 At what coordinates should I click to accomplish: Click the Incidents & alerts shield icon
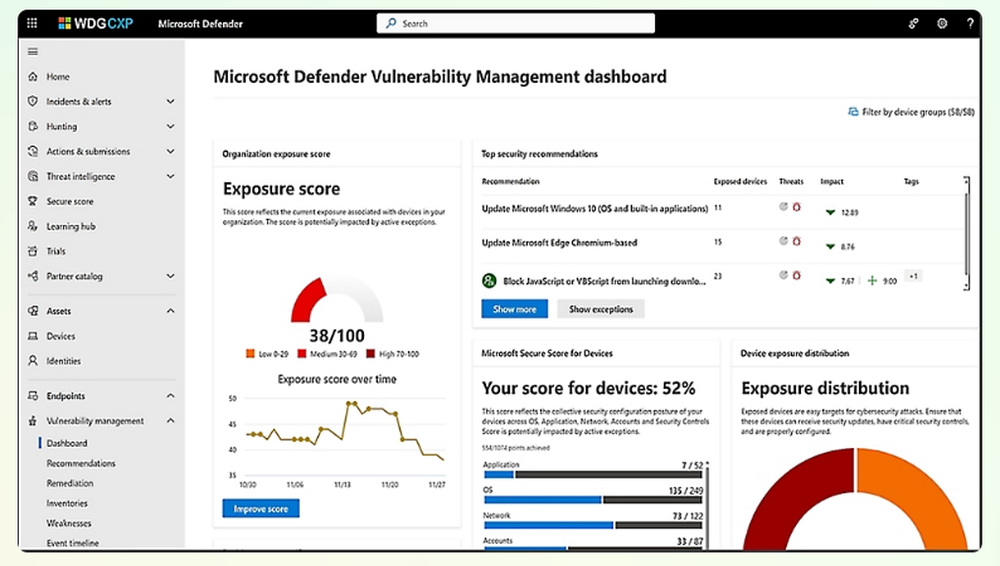[x=33, y=101]
